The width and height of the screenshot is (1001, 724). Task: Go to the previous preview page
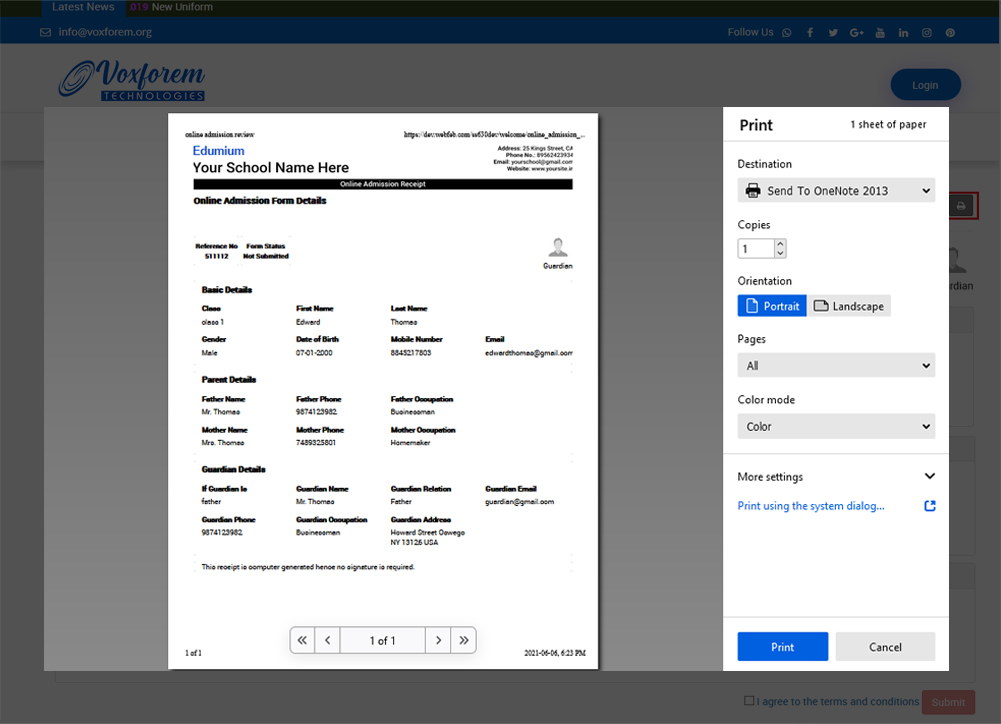pos(328,640)
